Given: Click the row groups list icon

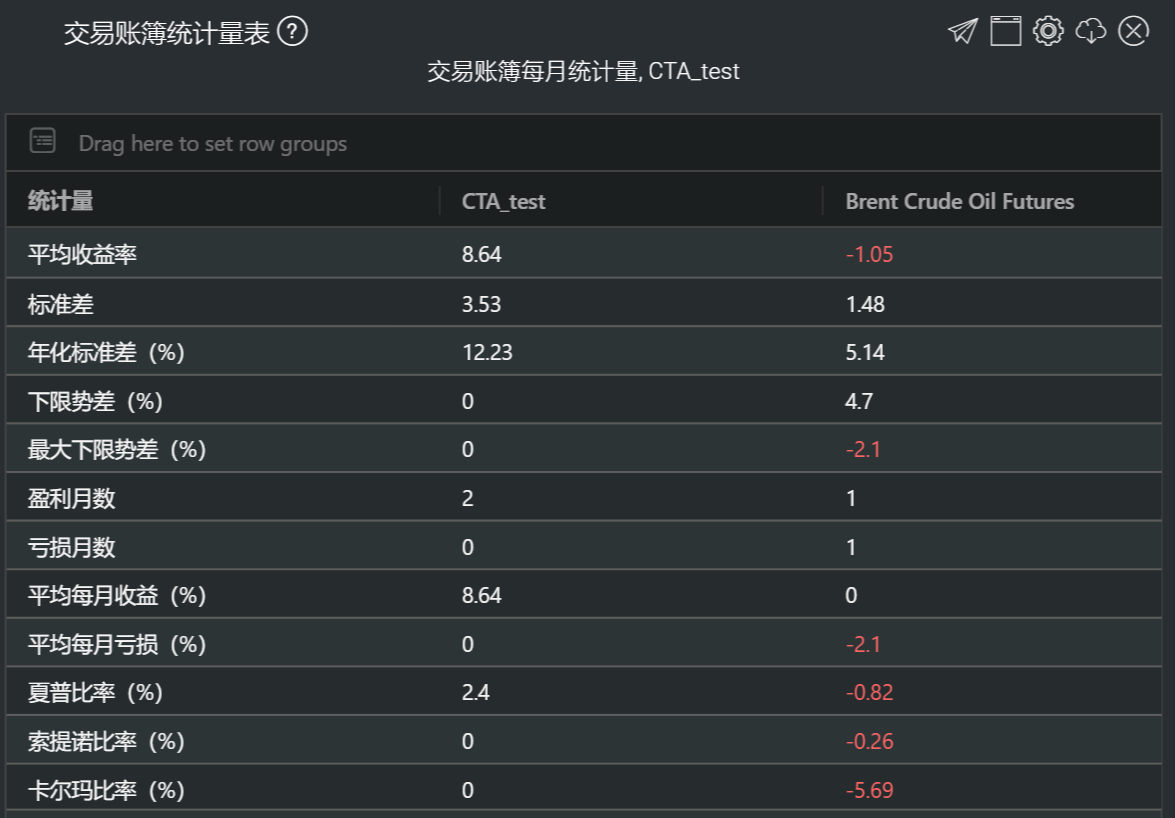Looking at the screenshot, I should pyautogui.click(x=43, y=141).
